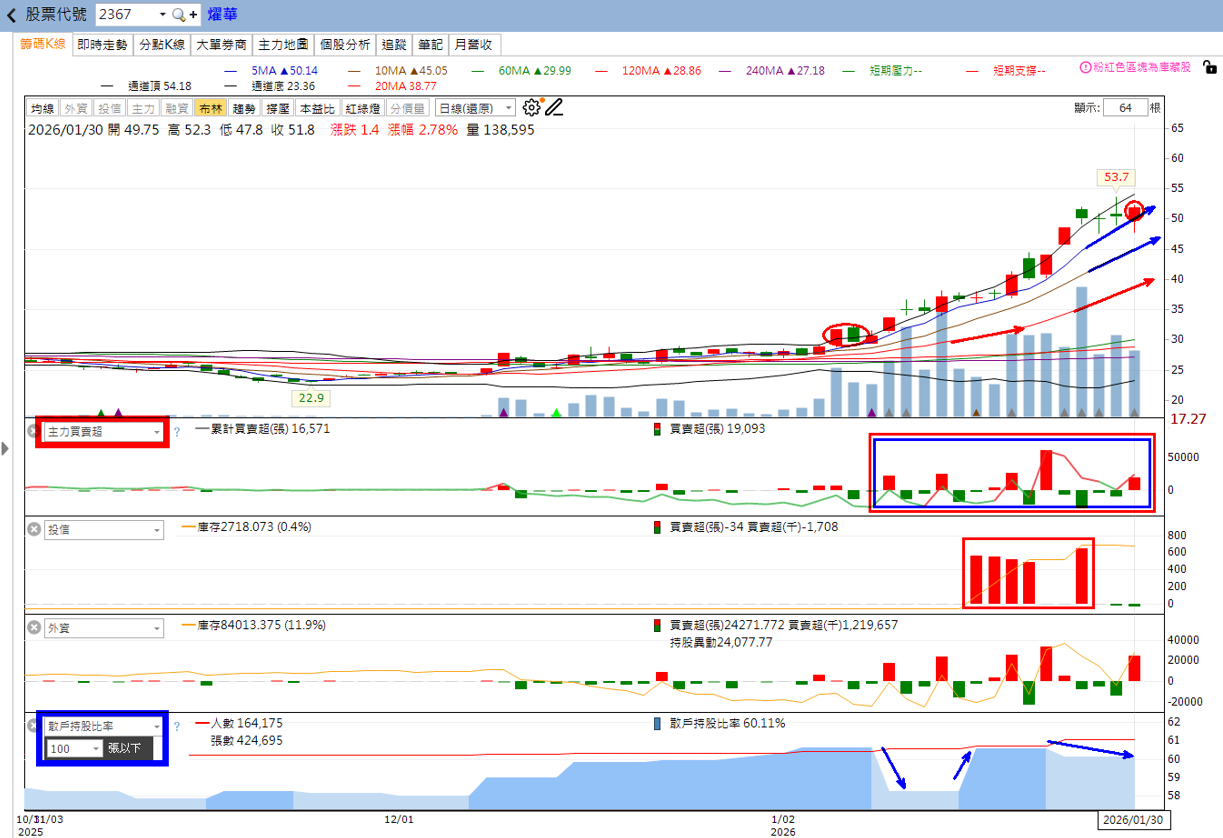This screenshot has width=1223, height=838.
Task: Go back with the left arrow icon
Action: coord(12,15)
